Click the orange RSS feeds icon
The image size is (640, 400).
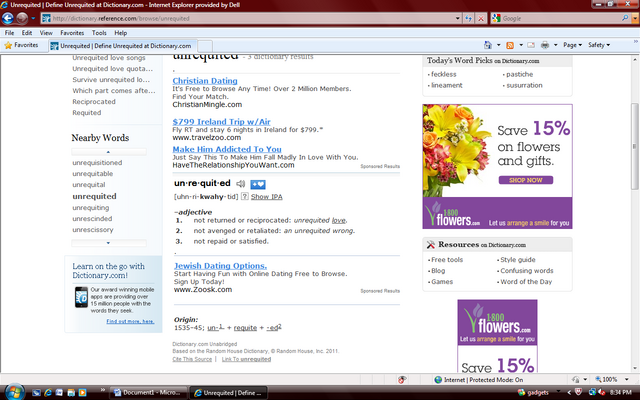(510, 45)
